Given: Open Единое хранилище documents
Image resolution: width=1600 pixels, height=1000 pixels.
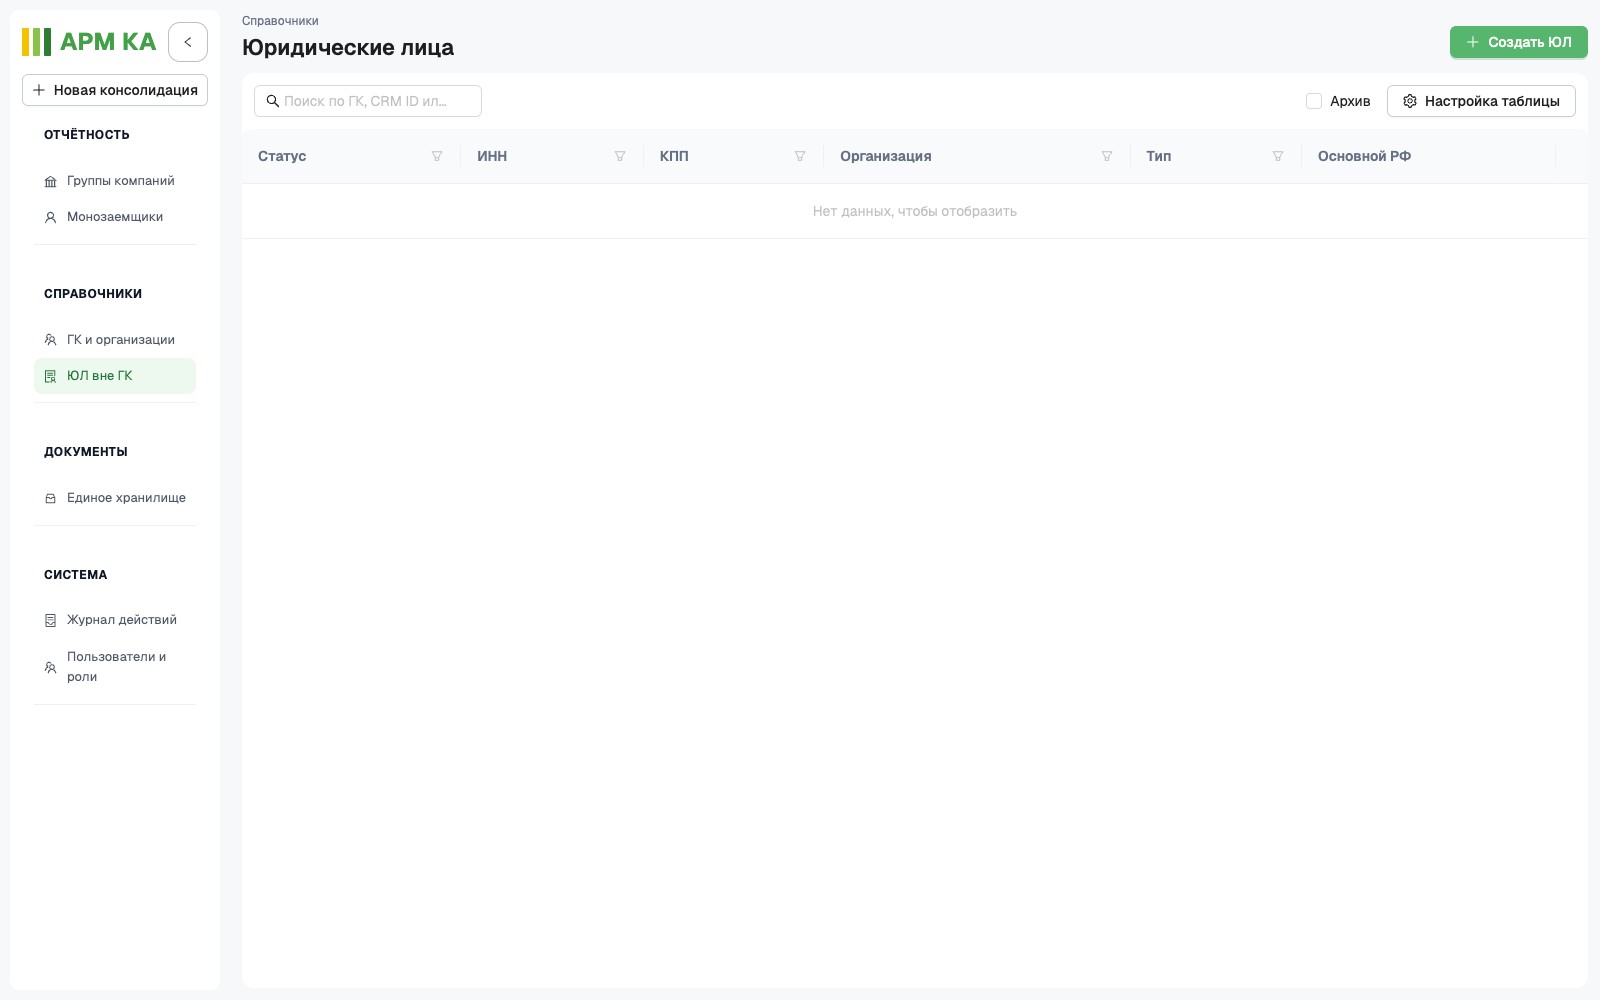Looking at the screenshot, I should [115, 498].
